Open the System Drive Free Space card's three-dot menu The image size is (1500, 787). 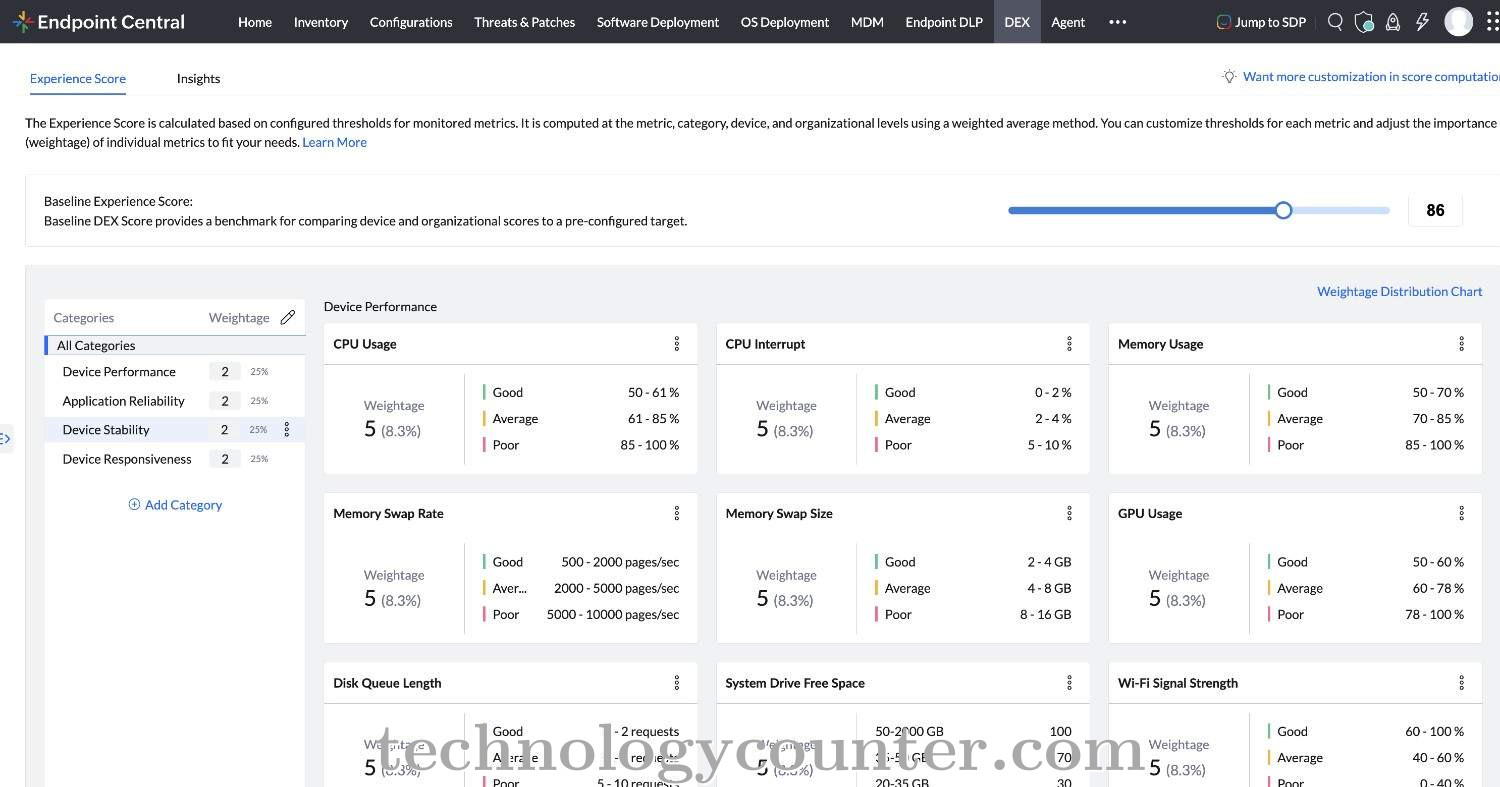coord(1069,683)
